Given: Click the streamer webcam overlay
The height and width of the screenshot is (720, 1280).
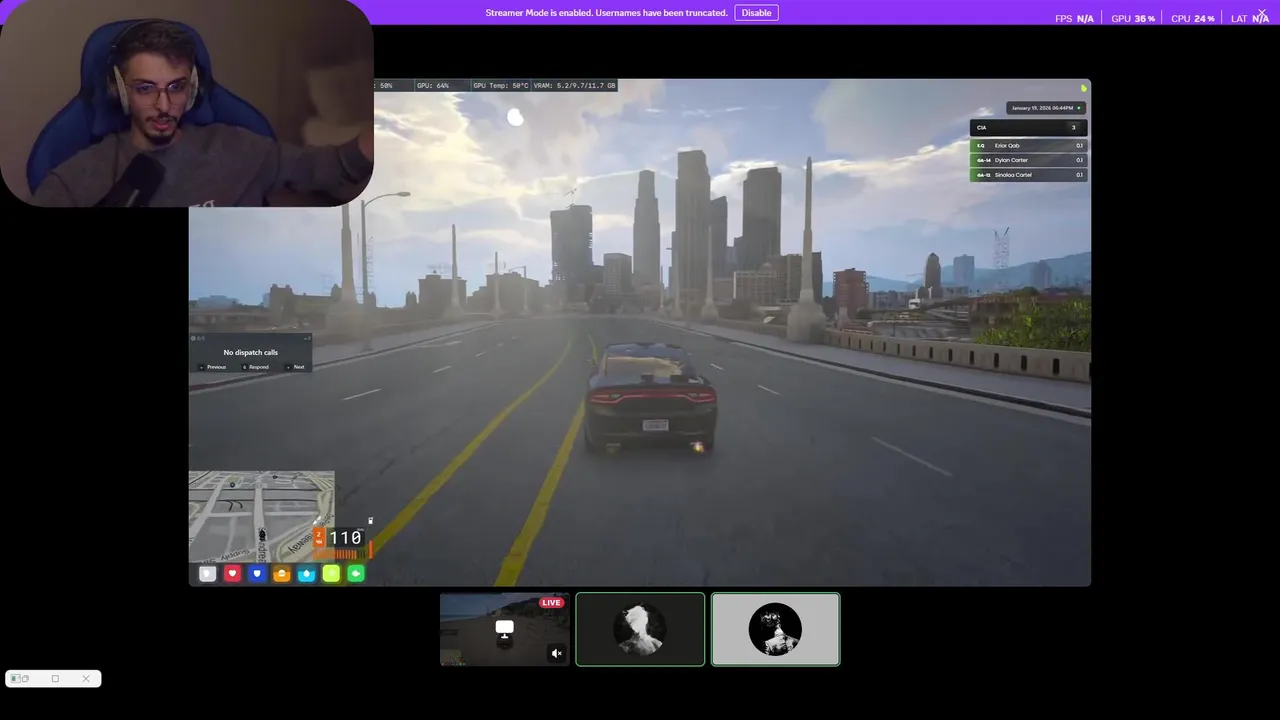Looking at the screenshot, I should (x=186, y=103).
